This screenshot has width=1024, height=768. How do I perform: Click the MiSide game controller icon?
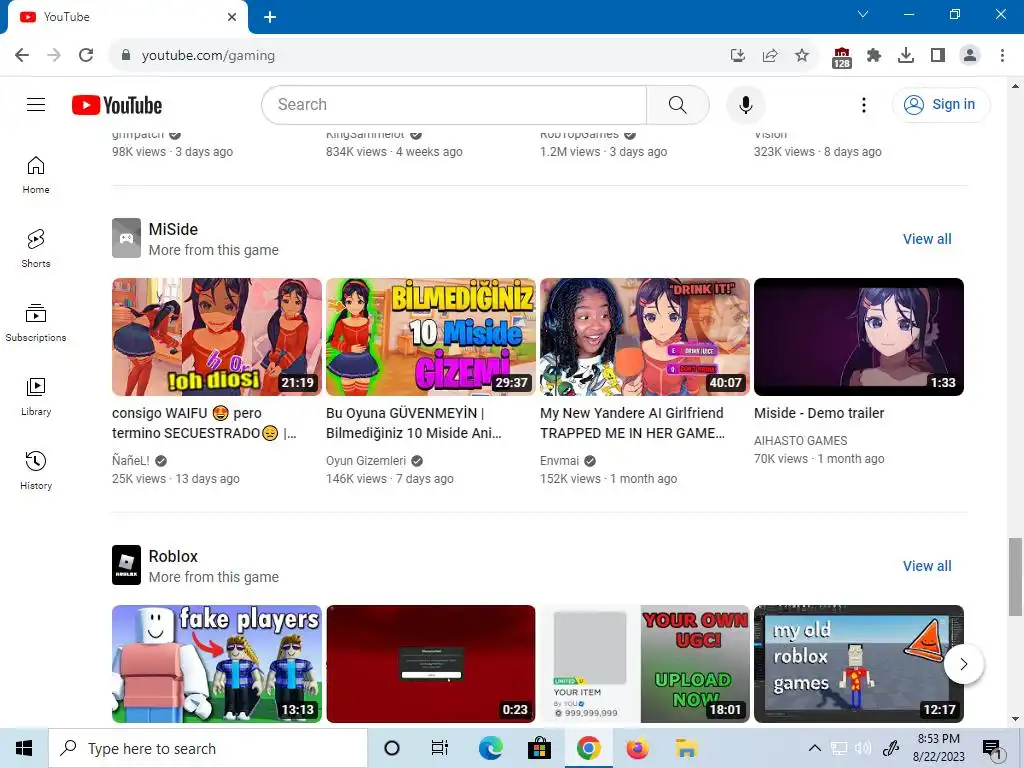126,238
